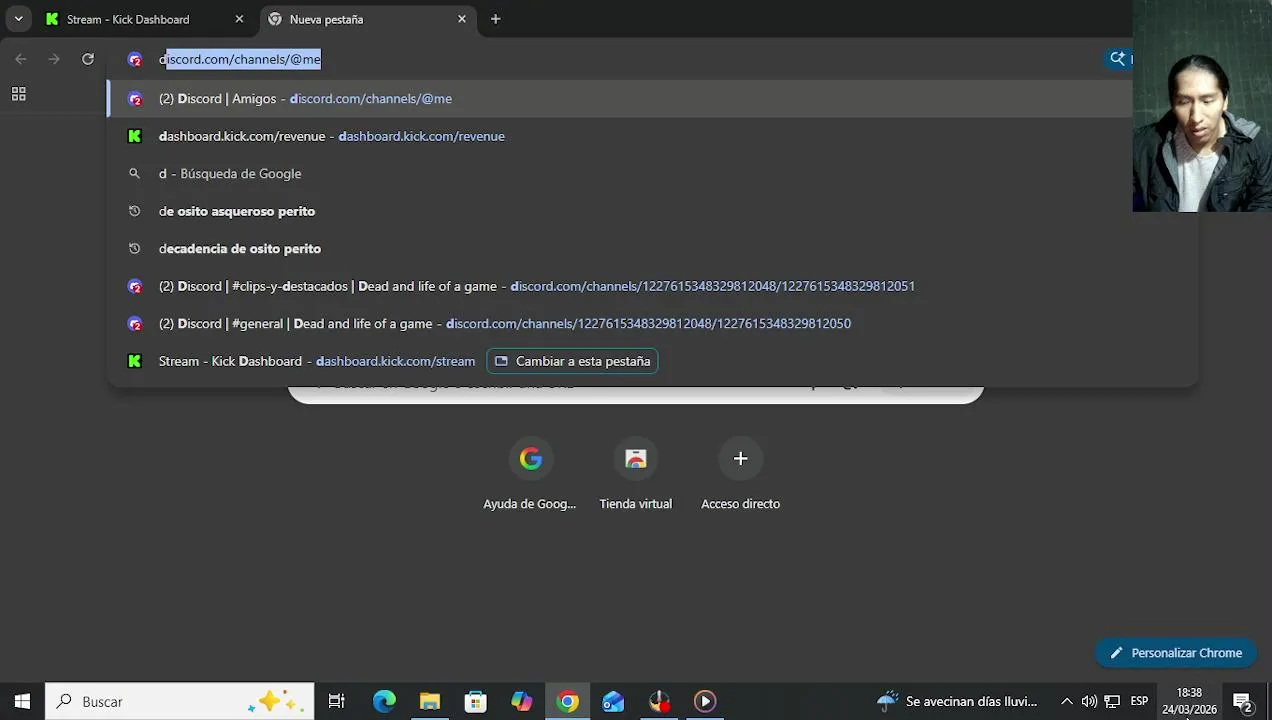Pick 'de osito asqueroso perito' history suggestion
The height and width of the screenshot is (720, 1272).
(x=652, y=211)
